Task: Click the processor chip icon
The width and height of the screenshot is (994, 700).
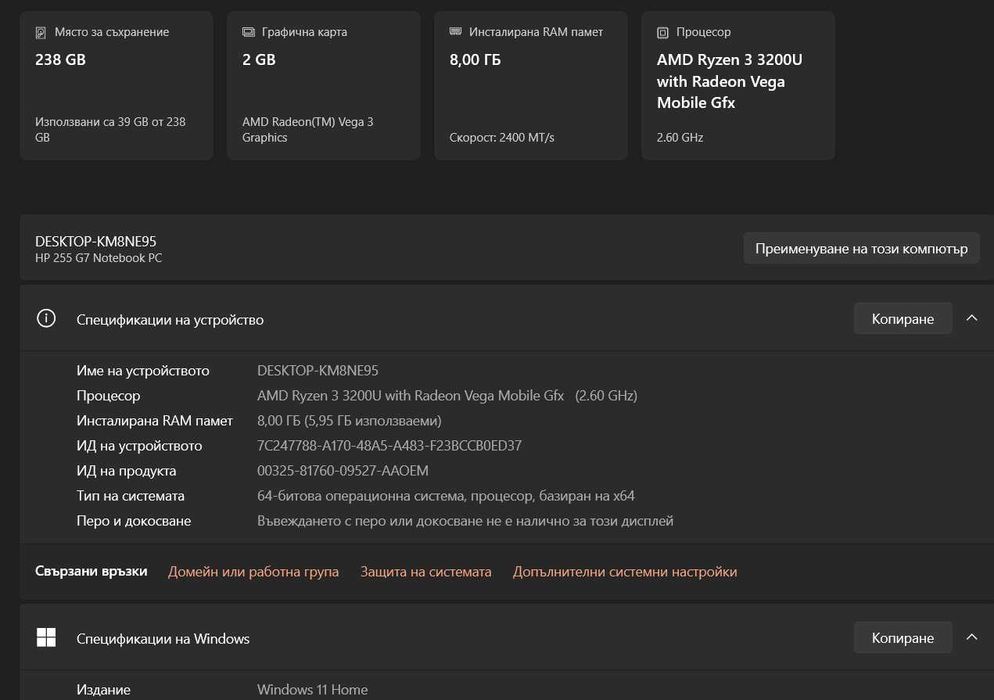Action: point(662,32)
